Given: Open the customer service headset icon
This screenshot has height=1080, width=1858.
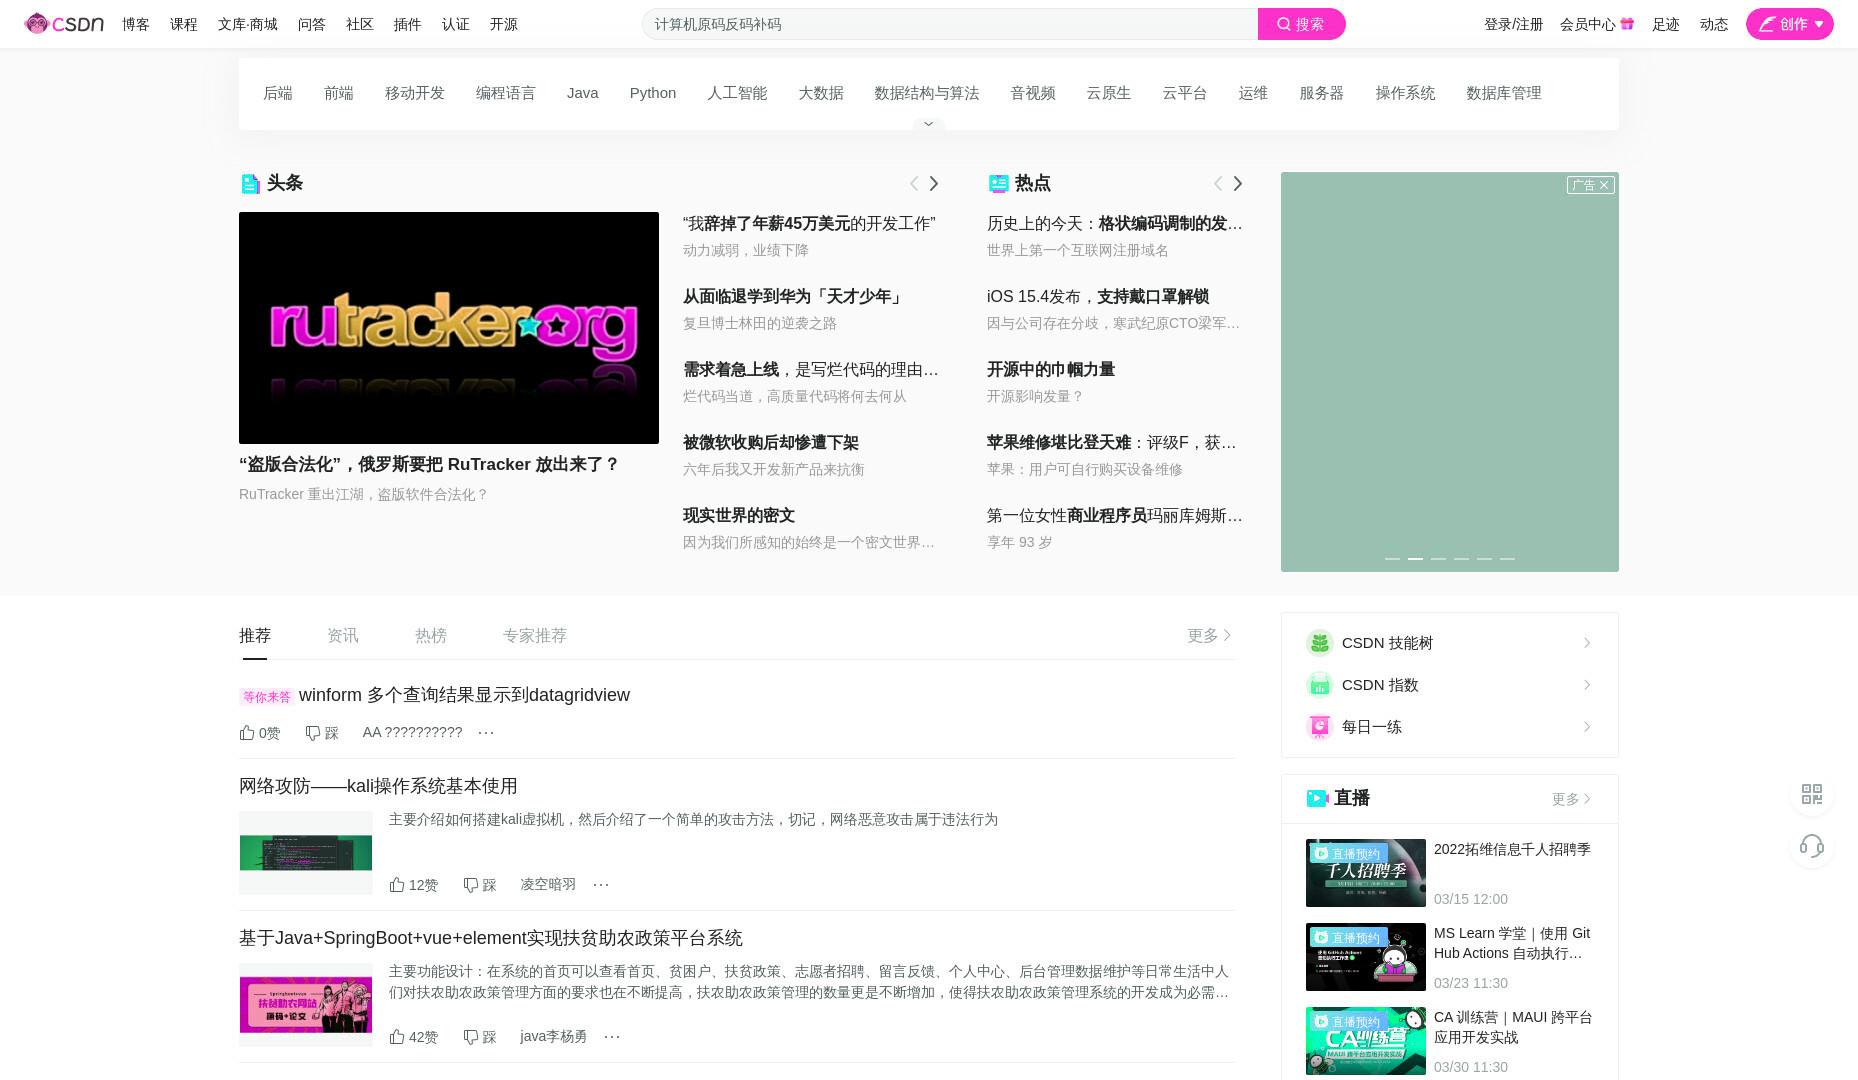Looking at the screenshot, I should click(x=1812, y=846).
